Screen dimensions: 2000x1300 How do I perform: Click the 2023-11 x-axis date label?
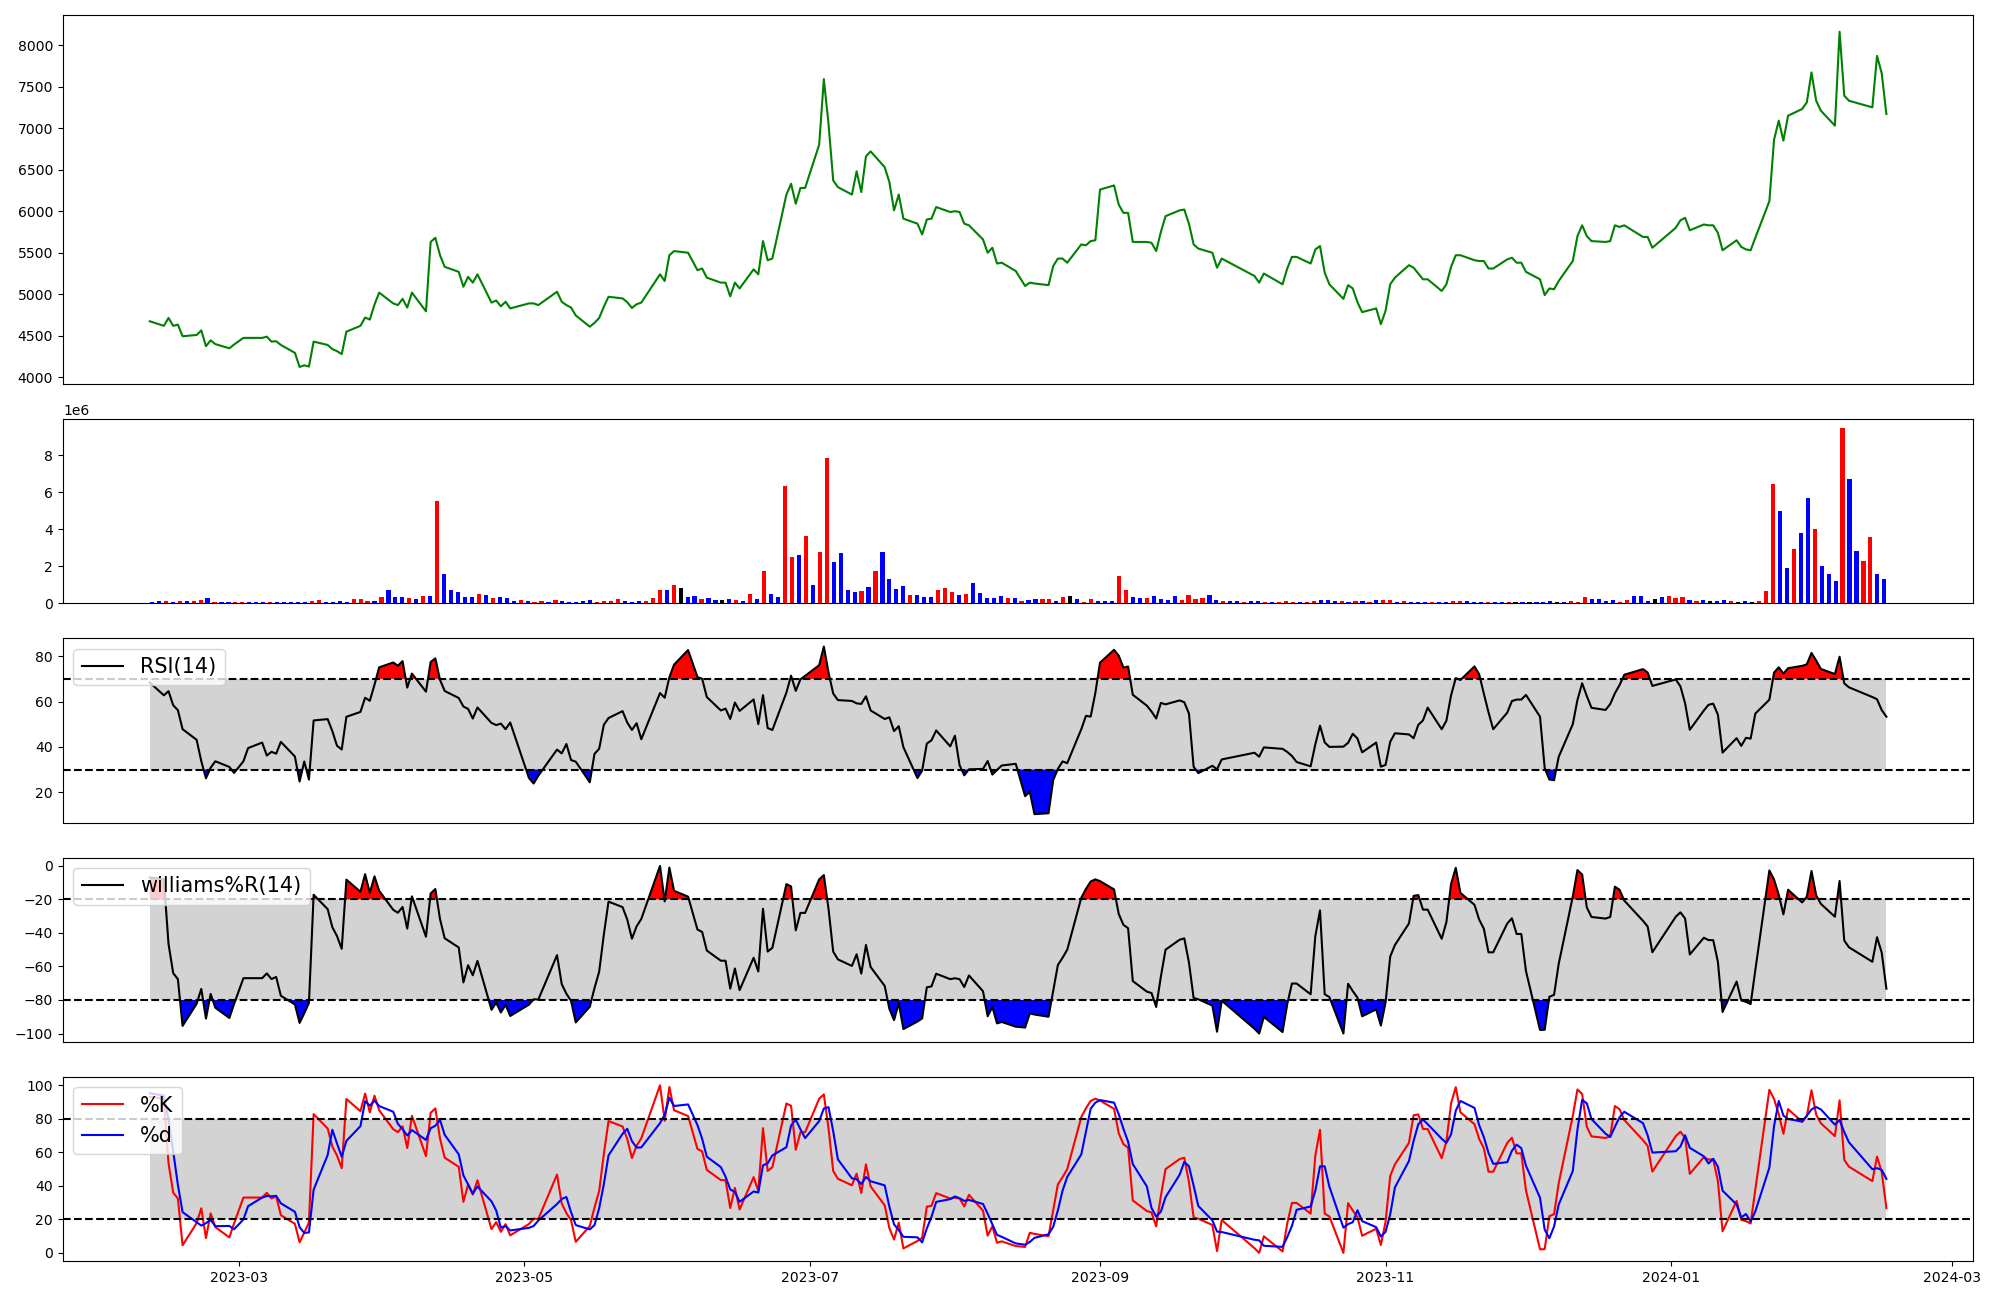1386,1277
